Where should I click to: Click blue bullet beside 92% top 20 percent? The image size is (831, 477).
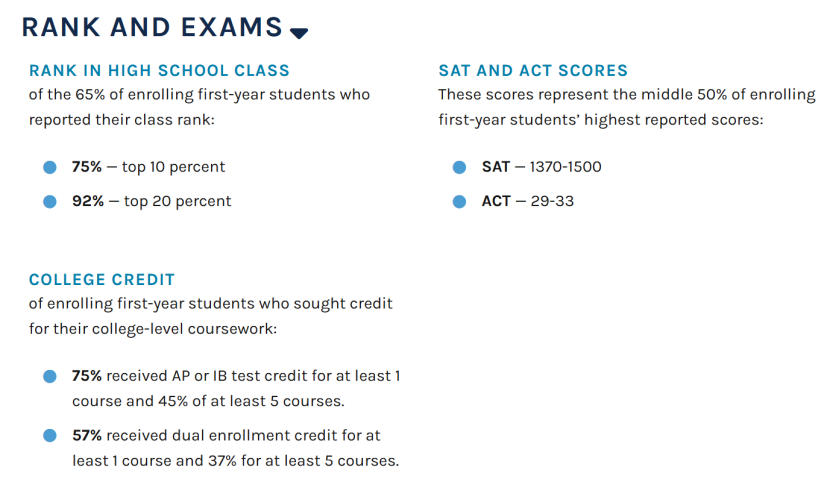[x=50, y=202]
